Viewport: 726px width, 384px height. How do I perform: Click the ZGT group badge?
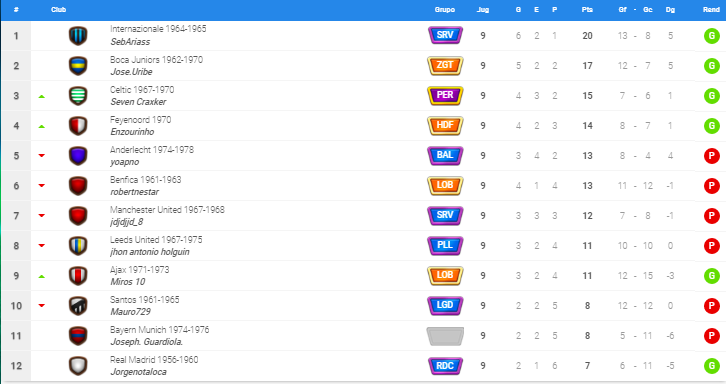tap(445, 65)
